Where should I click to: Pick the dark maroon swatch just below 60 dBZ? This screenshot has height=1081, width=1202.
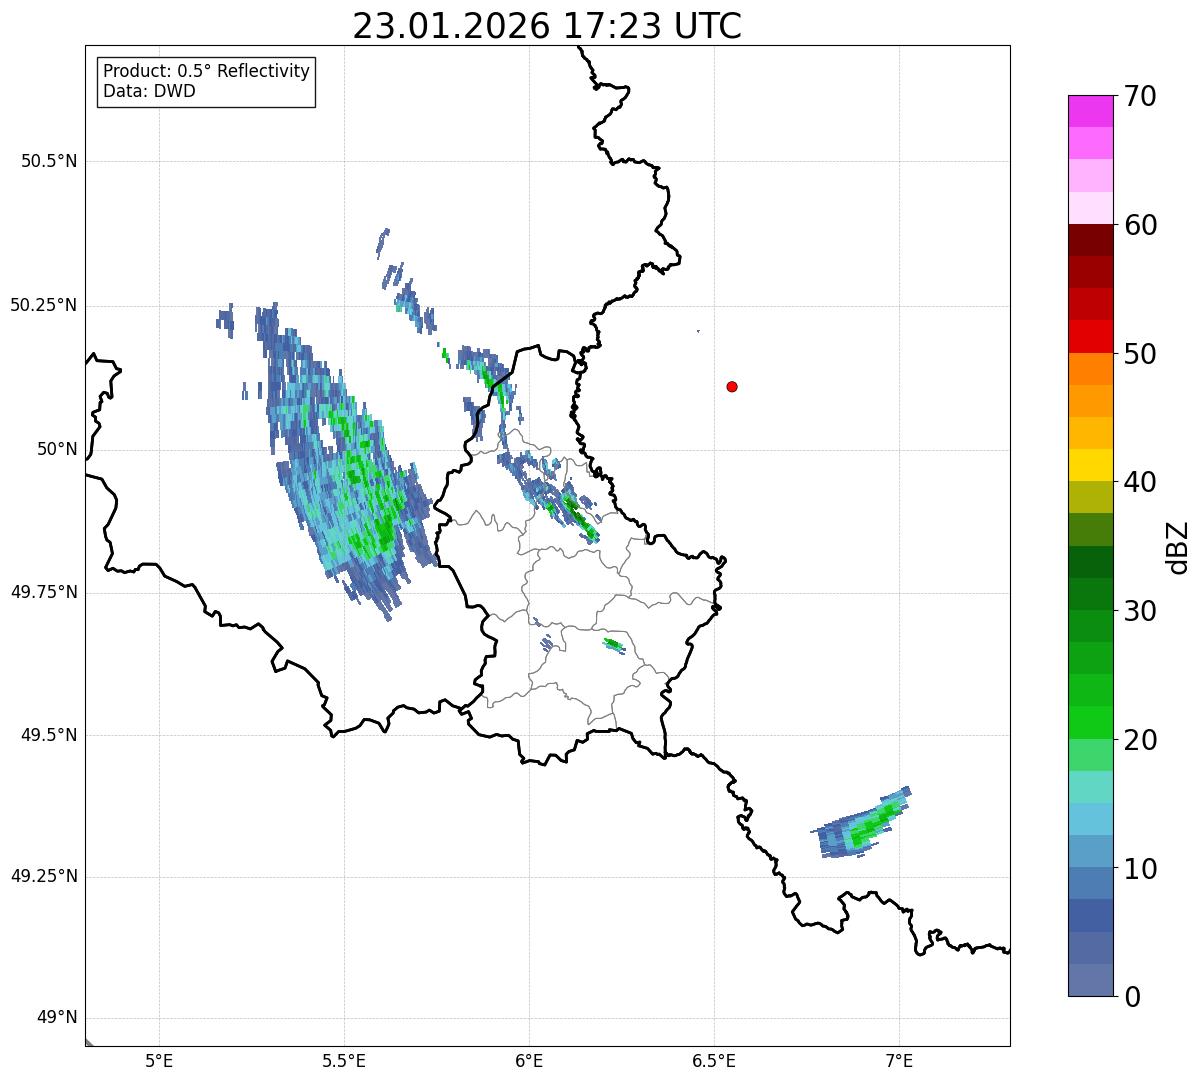point(1091,240)
